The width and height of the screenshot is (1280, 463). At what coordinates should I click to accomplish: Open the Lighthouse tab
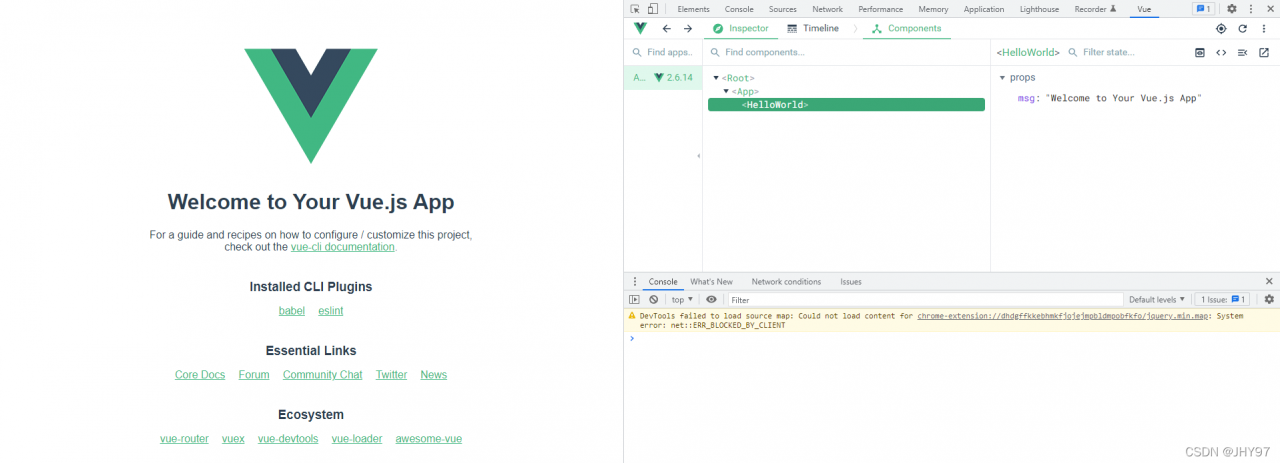pos(1039,9)
